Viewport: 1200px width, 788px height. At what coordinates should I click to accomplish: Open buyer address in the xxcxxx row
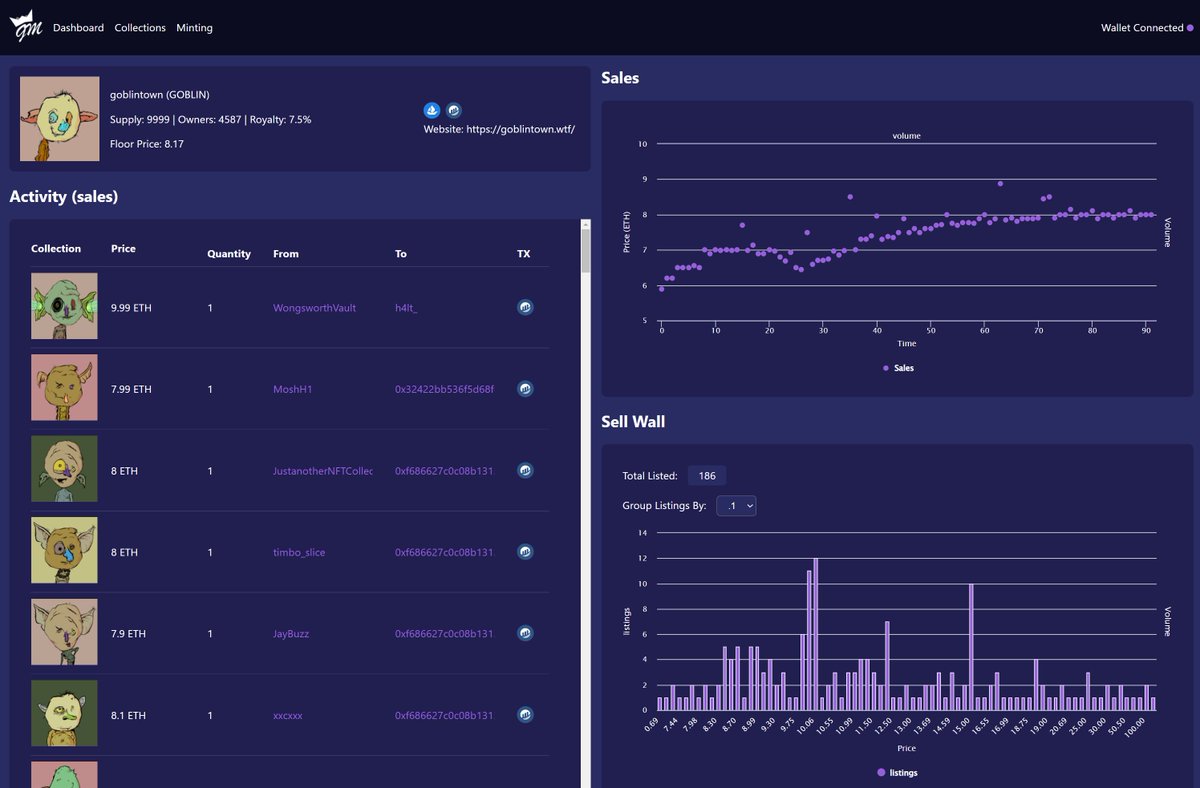tap(444, 715)
